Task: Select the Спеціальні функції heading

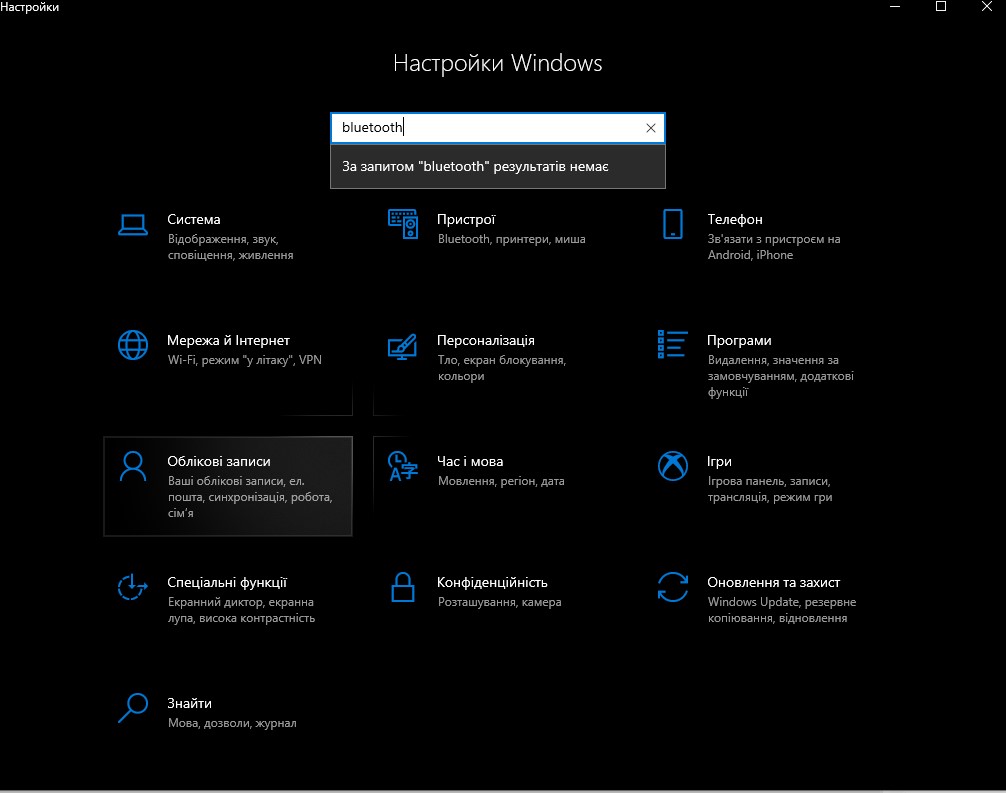Action: pyautogui.click(x=227, y=583)
